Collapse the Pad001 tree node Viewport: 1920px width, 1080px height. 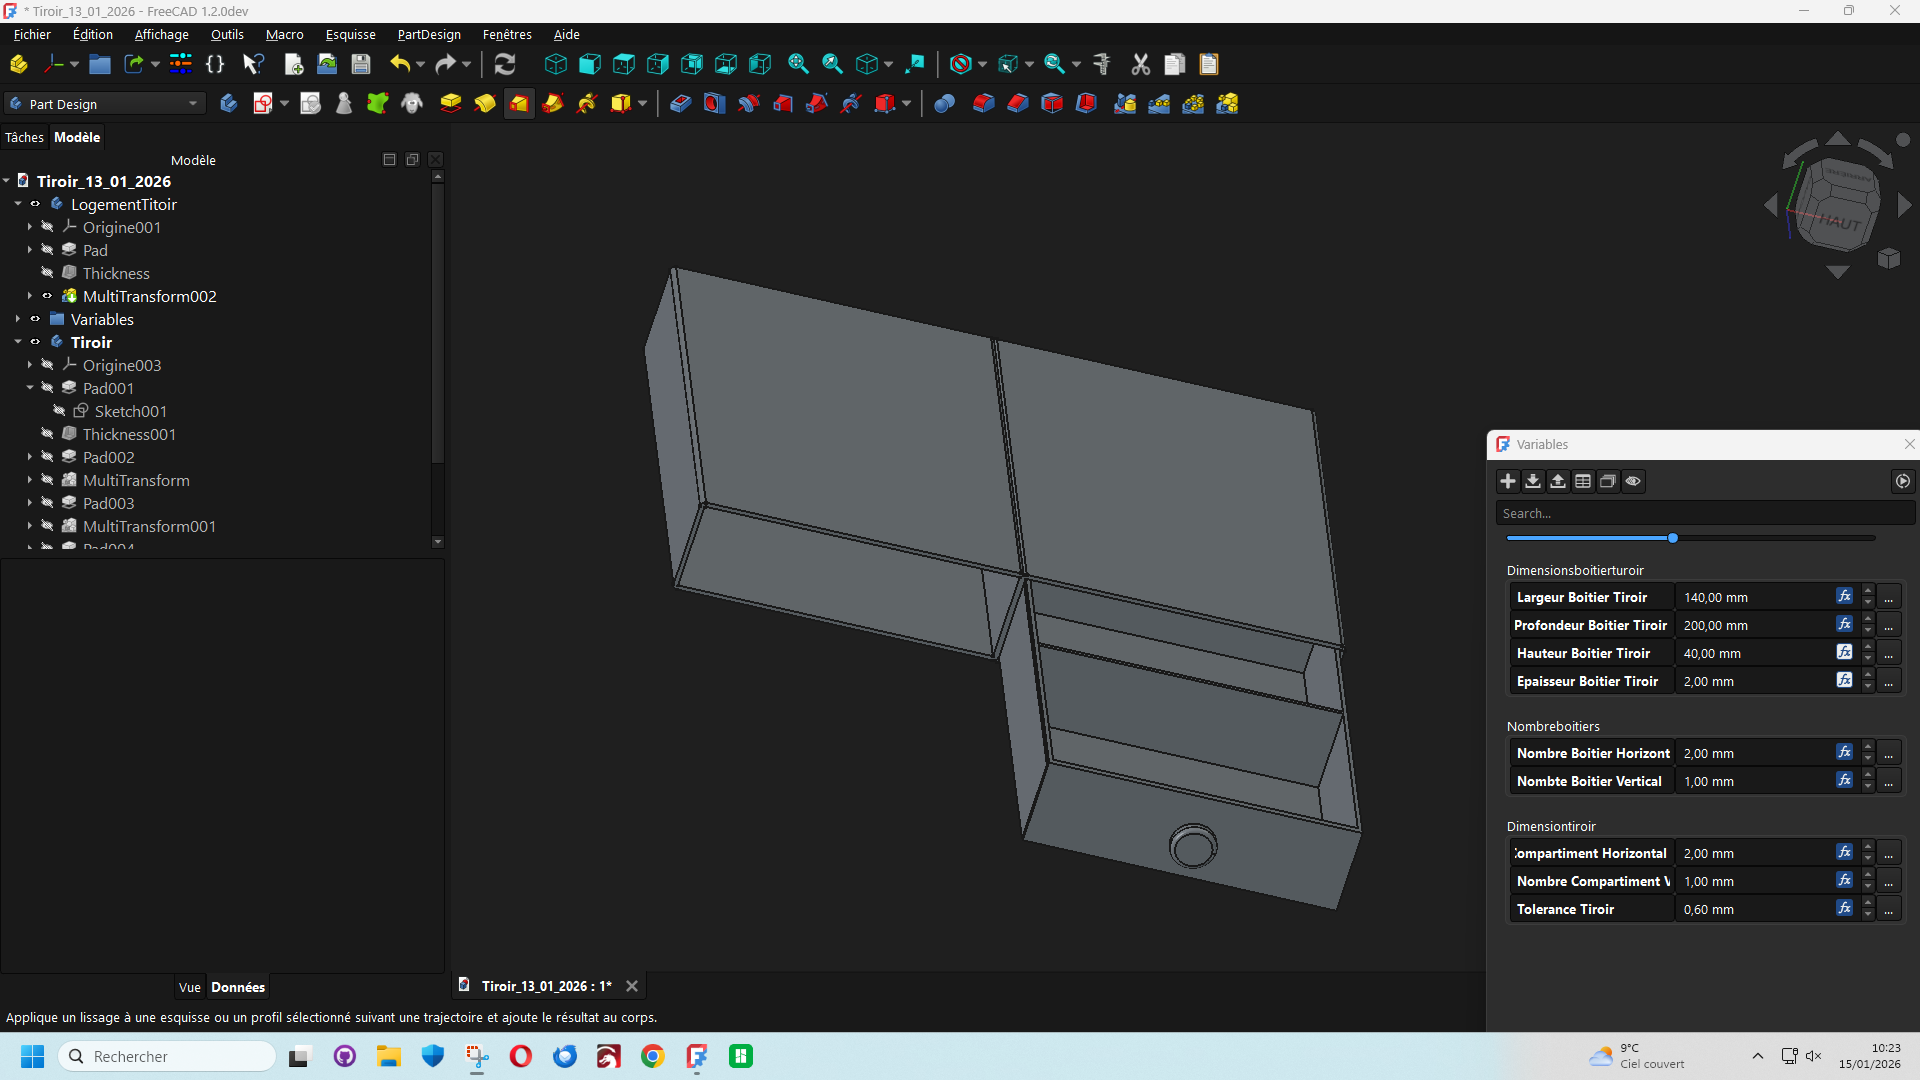(30, 388)
